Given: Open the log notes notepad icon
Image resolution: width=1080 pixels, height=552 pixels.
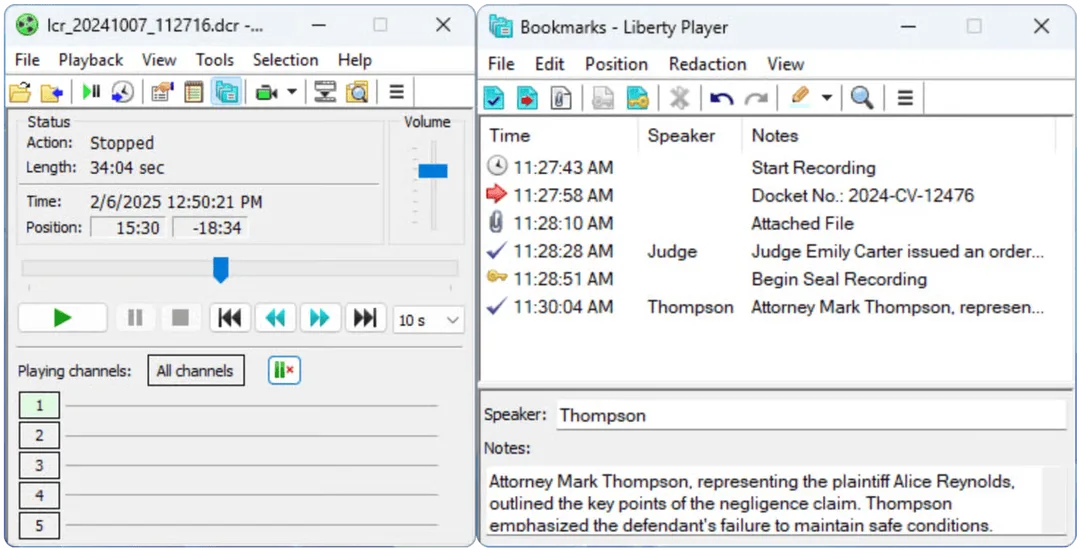Looking at the screenshot, I should [194, 92].
